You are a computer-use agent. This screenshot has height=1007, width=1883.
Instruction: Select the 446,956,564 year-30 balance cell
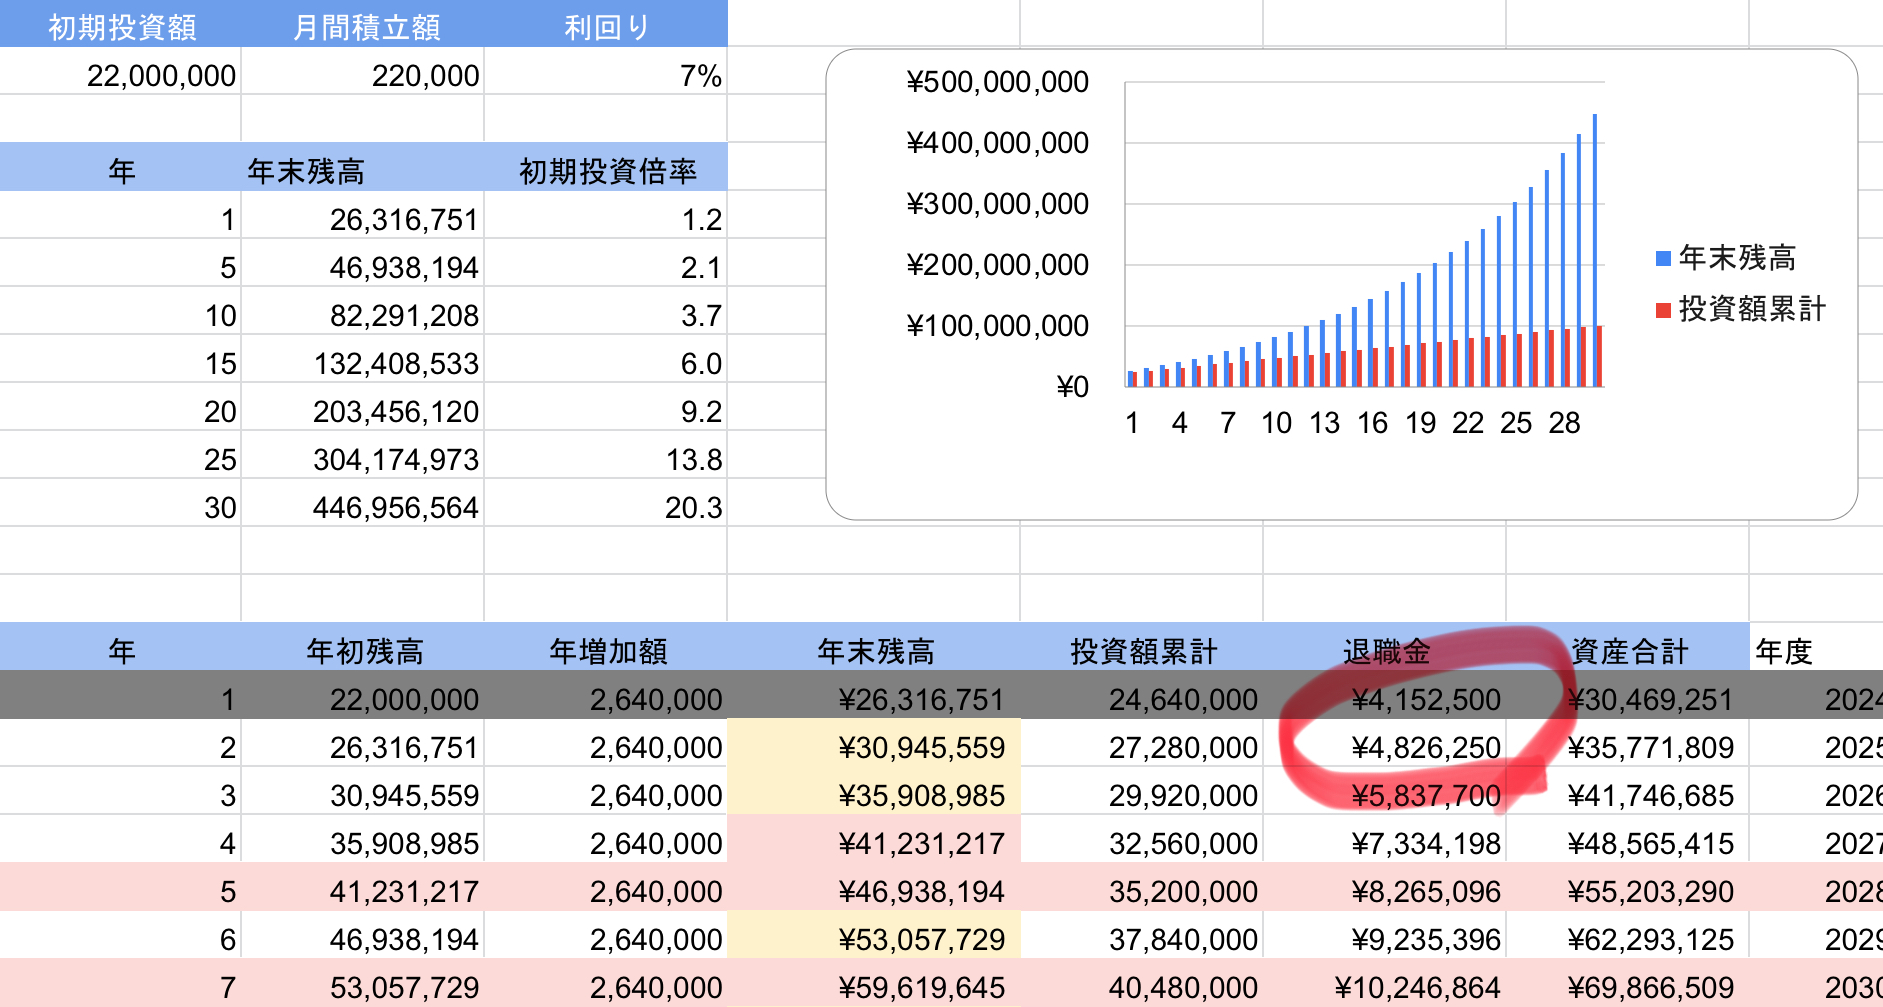point(395,508)
